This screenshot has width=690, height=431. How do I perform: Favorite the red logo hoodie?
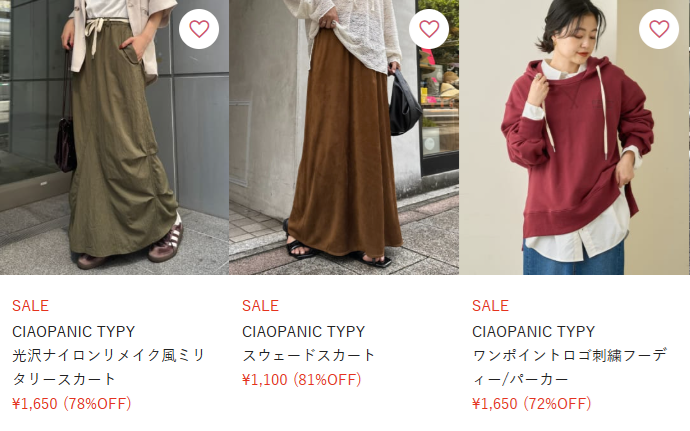(x=659, y=29)
